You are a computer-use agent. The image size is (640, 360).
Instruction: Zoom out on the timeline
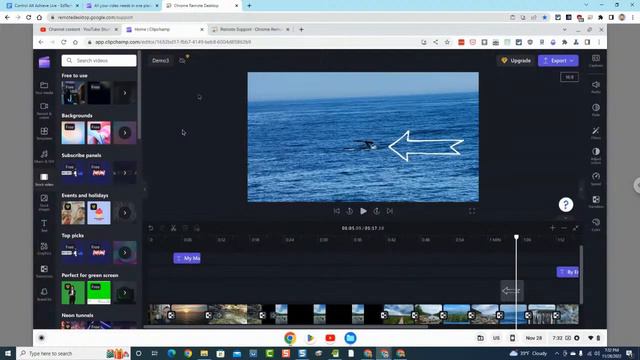click(x=564, y=228)
